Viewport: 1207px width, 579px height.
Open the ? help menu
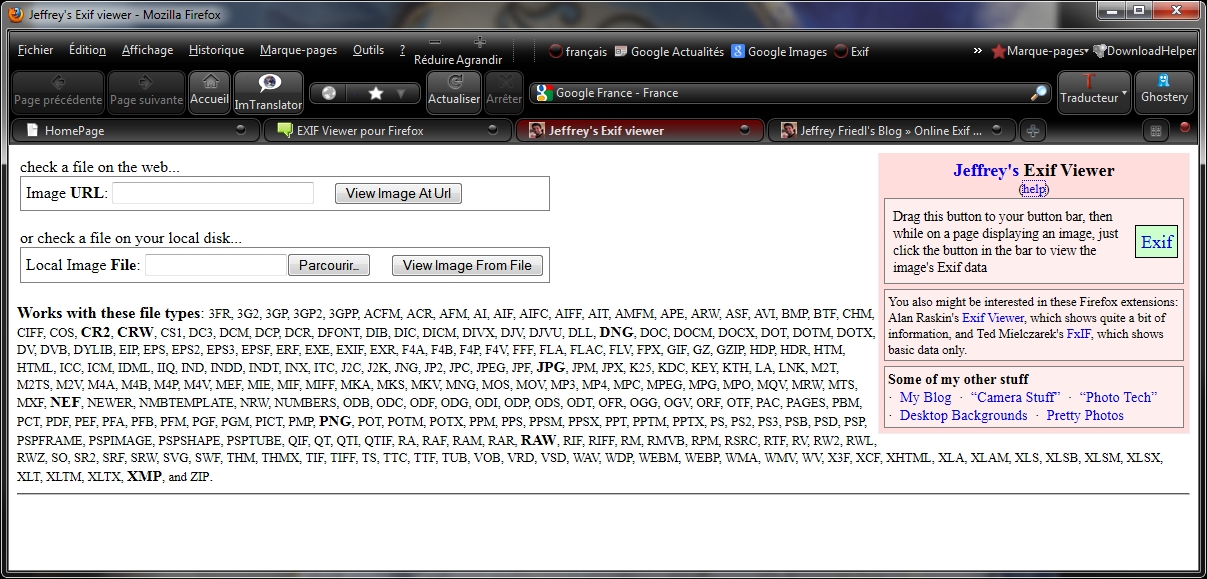click(x=402, y=50)
